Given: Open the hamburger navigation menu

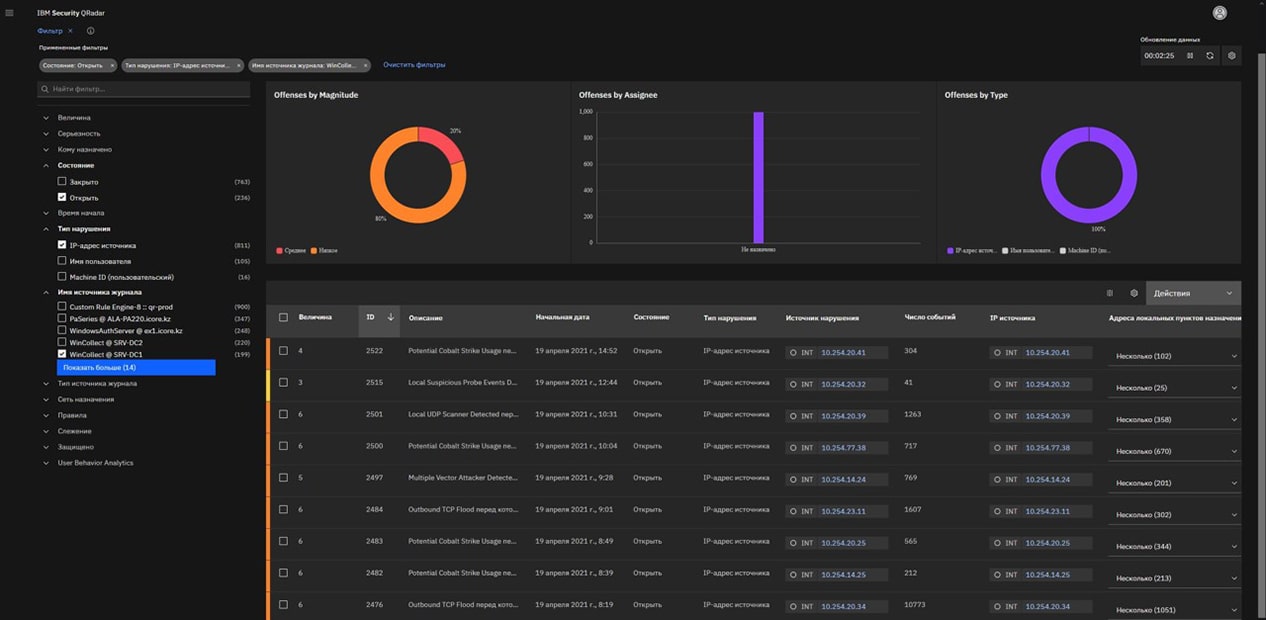Looking at the screenshot, I should point(10,13).
